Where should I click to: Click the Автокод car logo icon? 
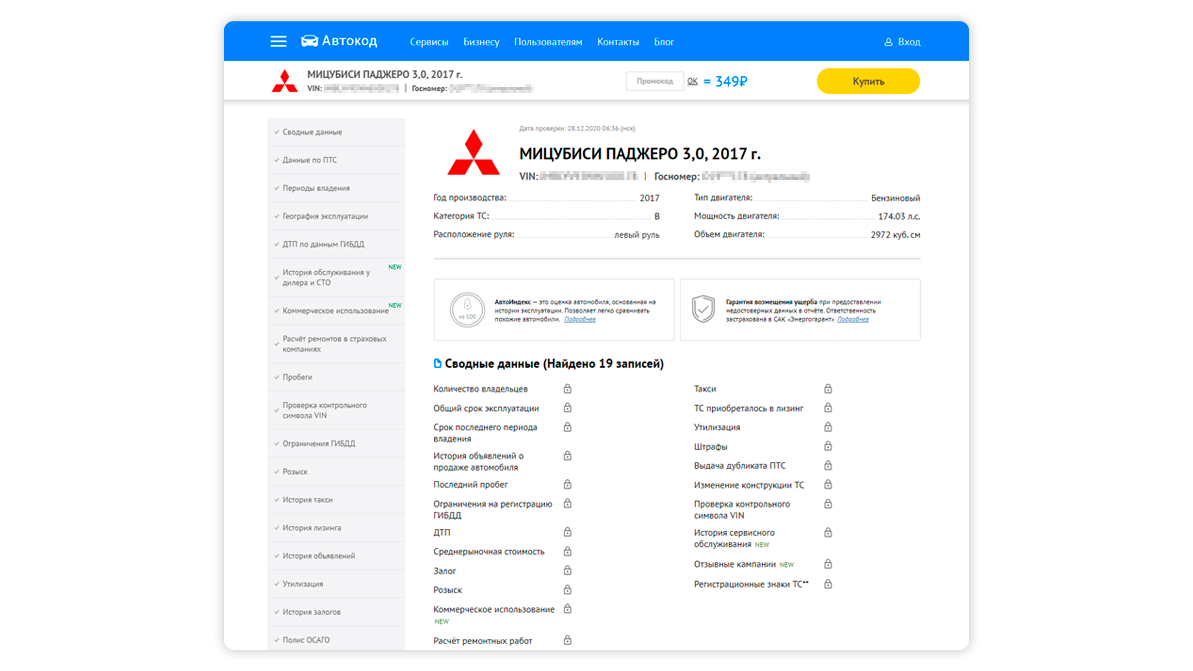pyautogui.click(x=310, y=41)
